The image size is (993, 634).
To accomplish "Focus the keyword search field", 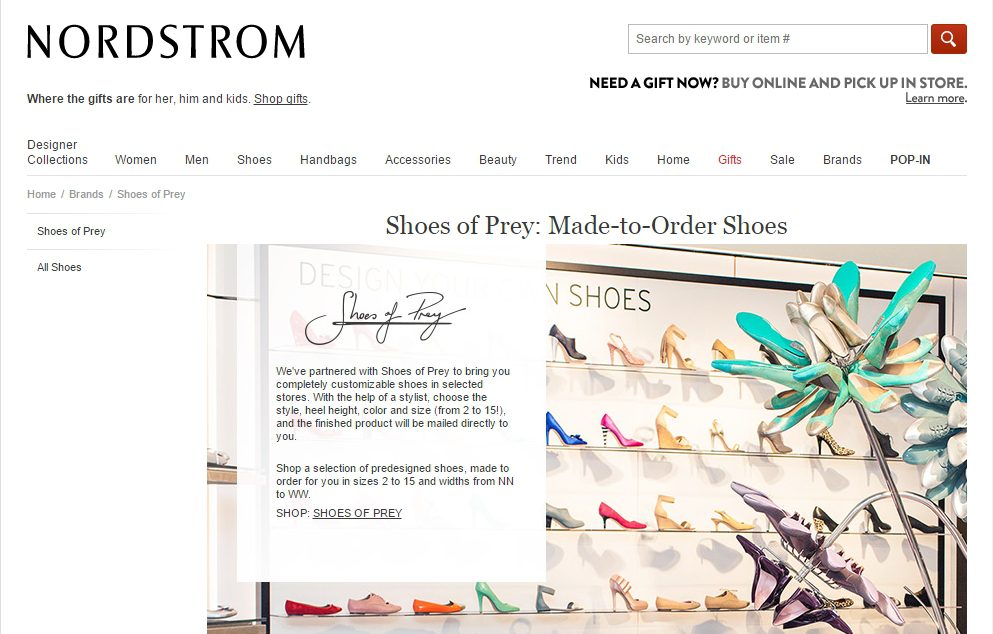I will (778, 39).
